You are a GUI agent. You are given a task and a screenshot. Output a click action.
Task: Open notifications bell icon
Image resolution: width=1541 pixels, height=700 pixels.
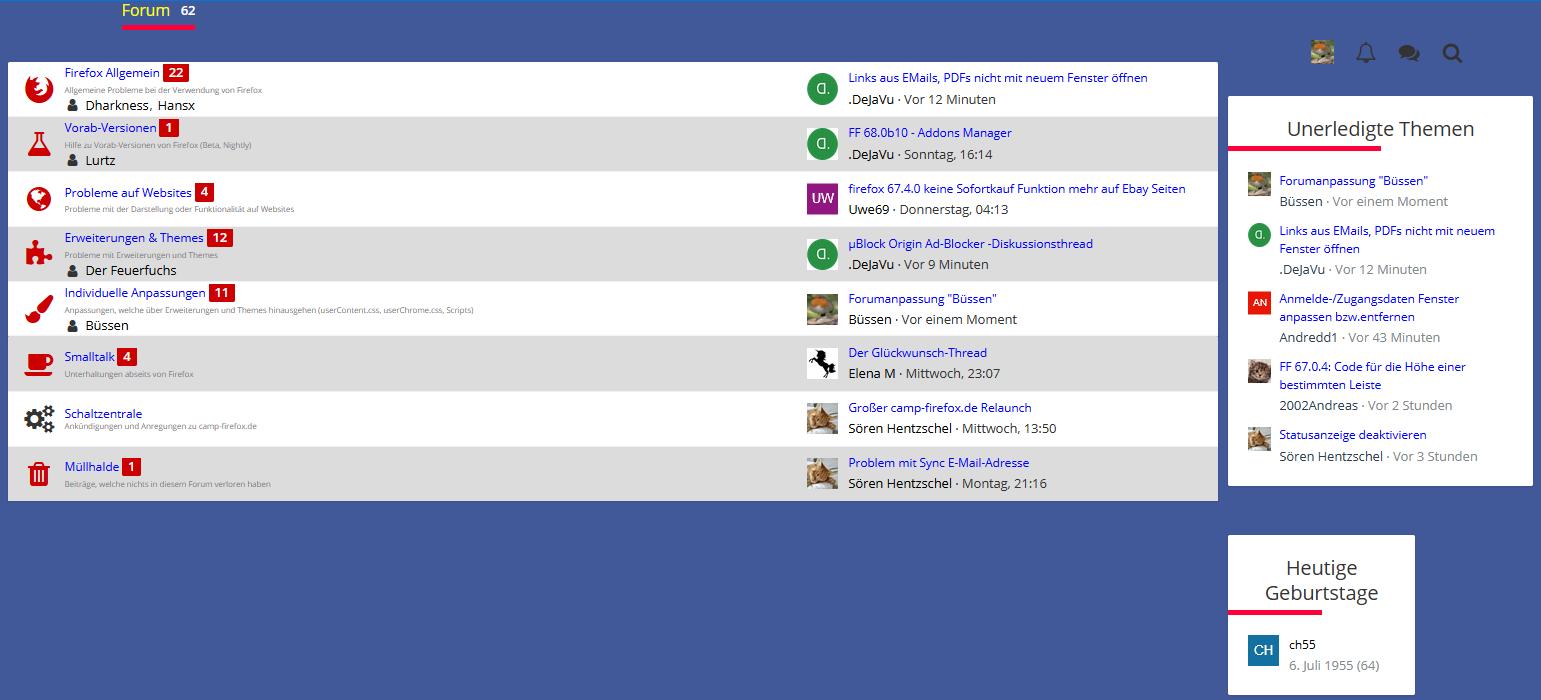coord(1366,53)
